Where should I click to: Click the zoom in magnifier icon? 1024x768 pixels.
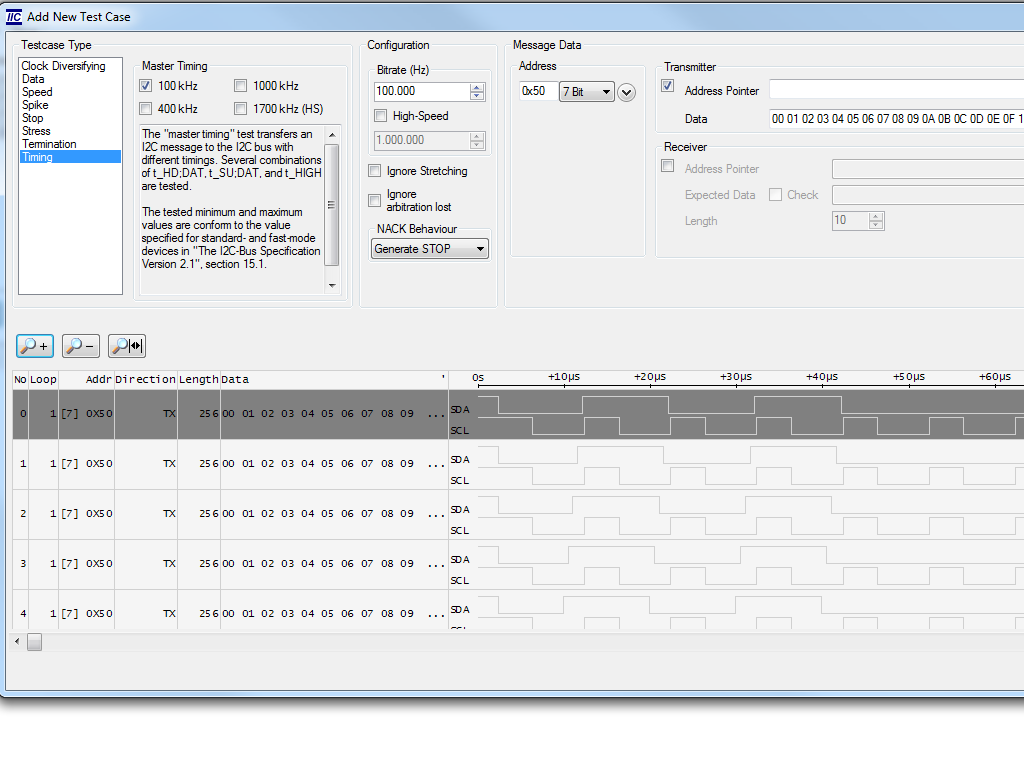35,346
